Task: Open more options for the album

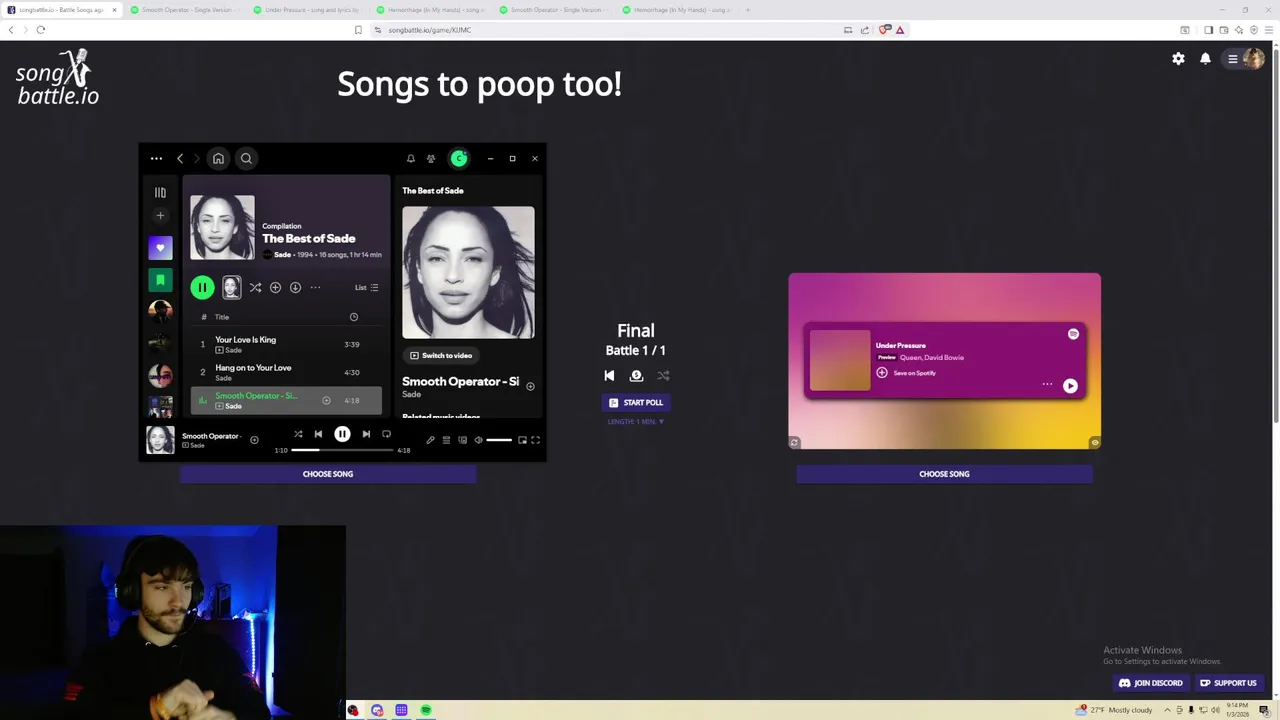Action: (315, 288)
